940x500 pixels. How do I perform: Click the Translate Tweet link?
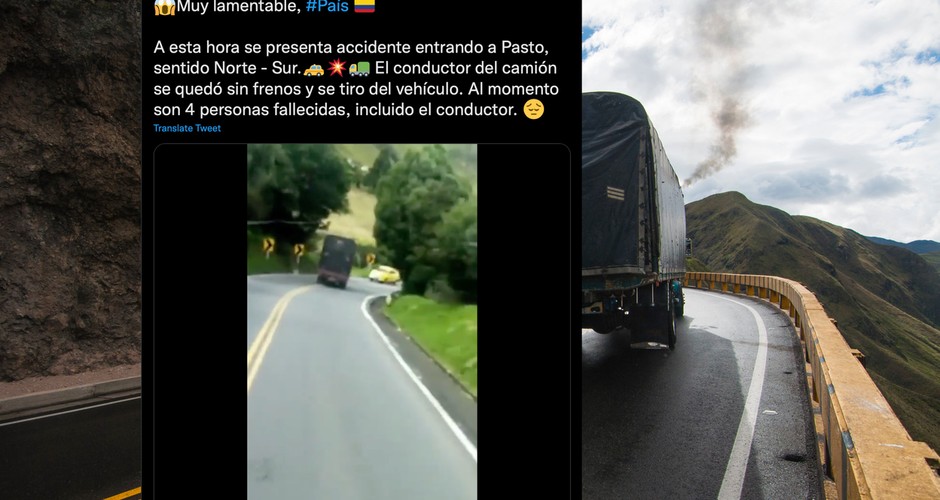(187, 128)
